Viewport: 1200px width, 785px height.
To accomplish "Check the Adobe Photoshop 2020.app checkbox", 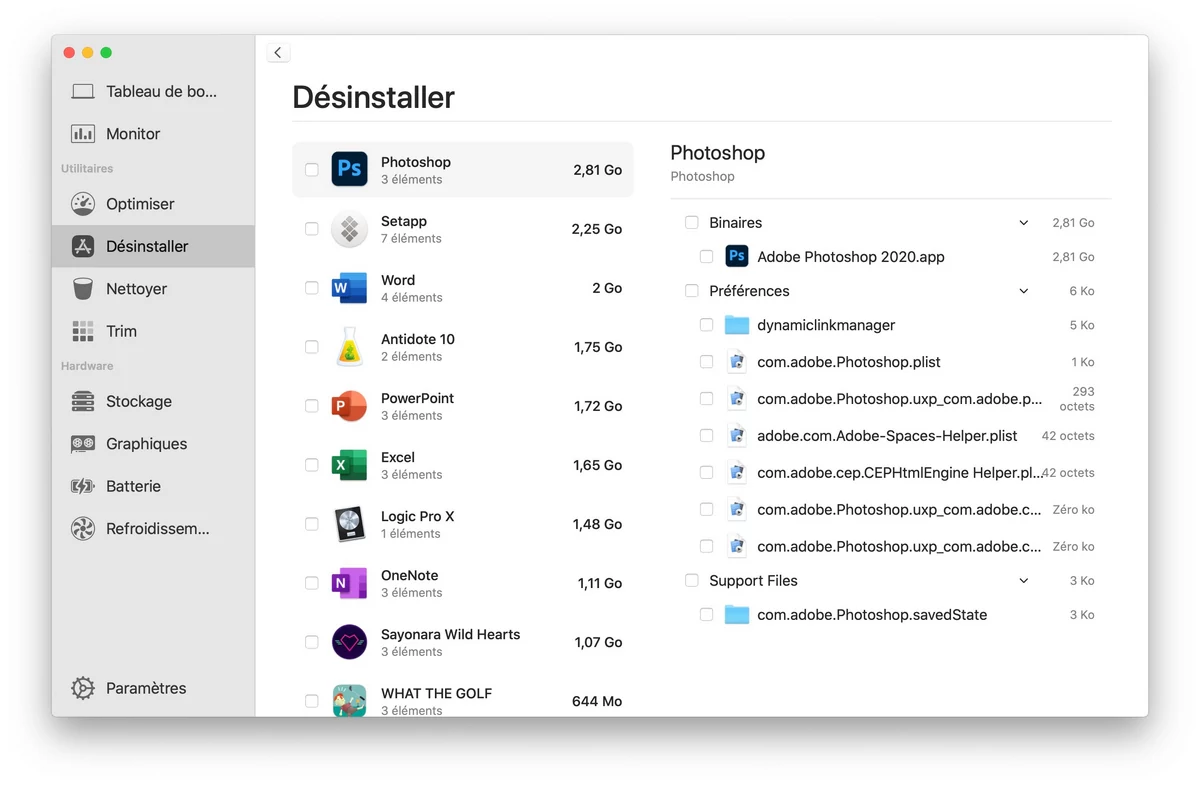I will 706,257.
